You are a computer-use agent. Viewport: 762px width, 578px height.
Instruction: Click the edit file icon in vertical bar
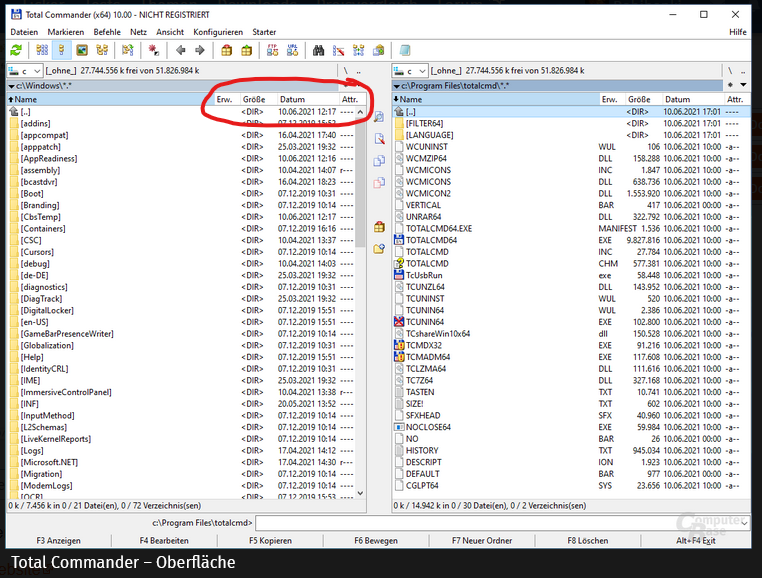[379, 139]
